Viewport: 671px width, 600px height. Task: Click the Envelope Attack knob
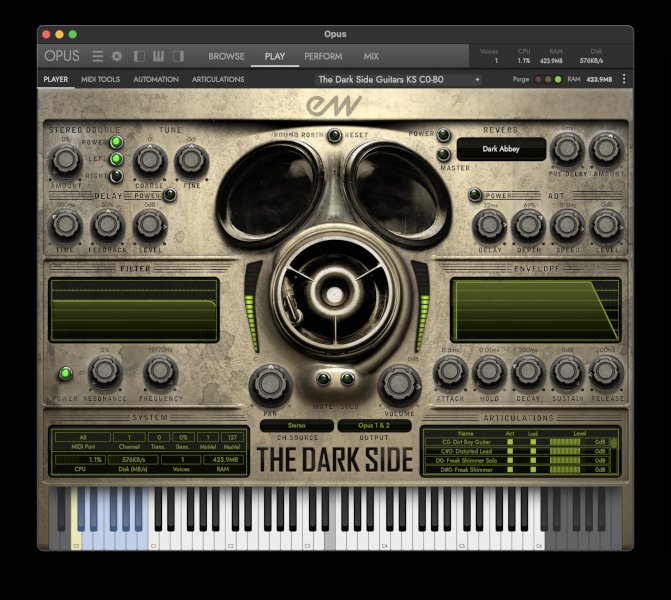point(450,372)
